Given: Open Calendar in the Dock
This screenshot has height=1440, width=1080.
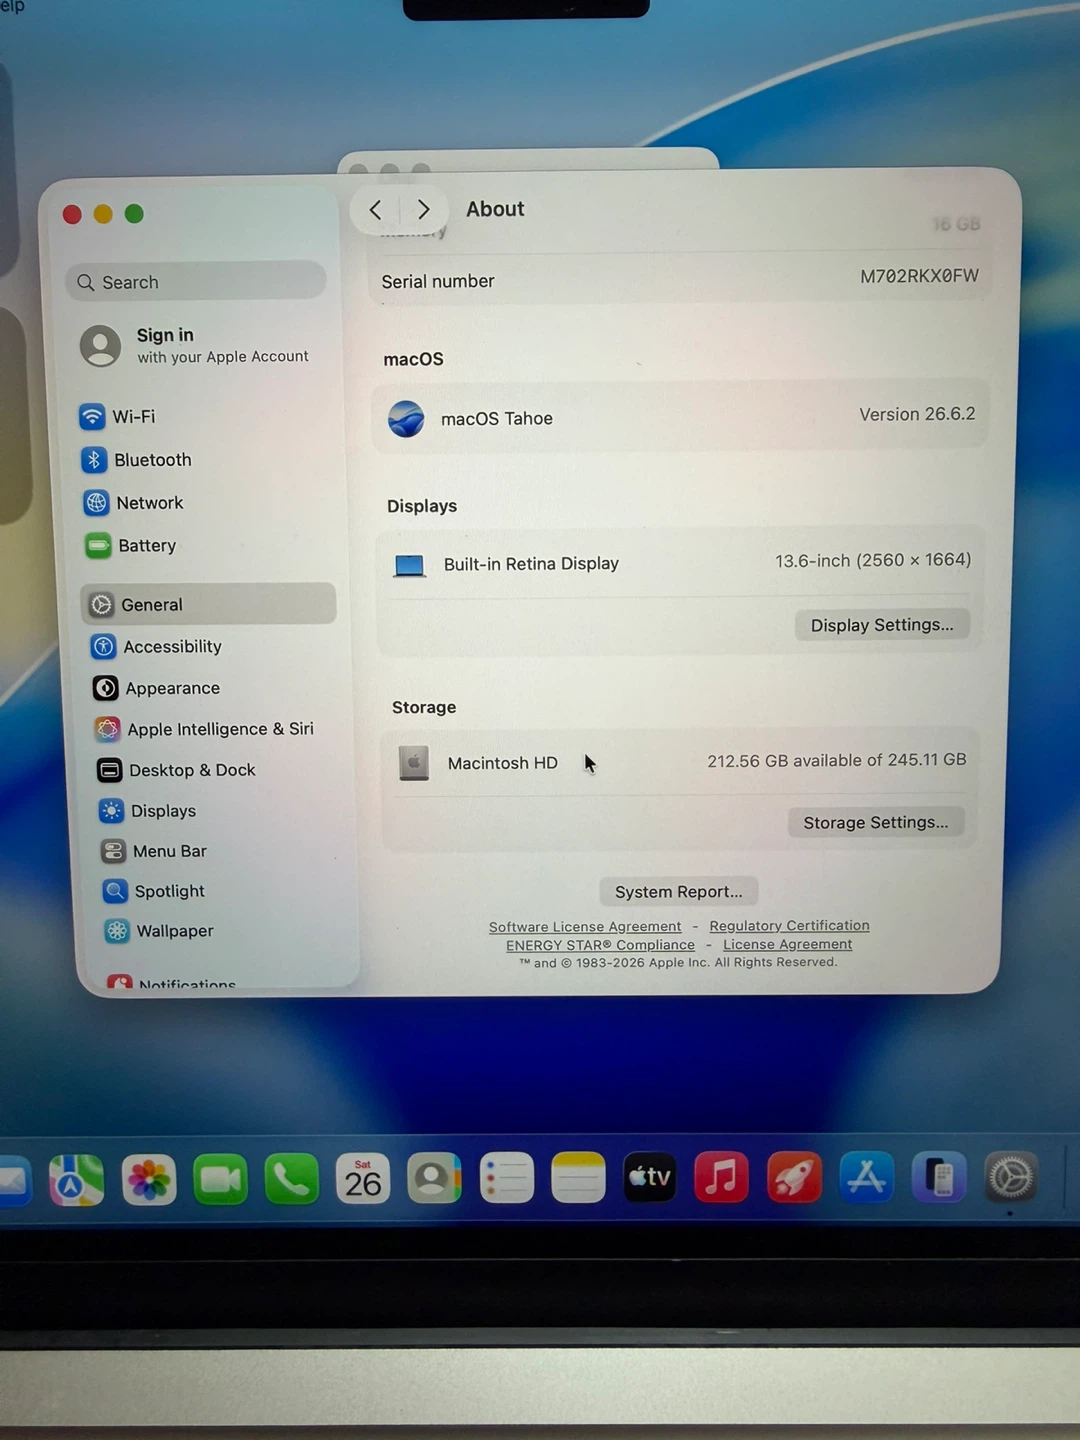Looking at the screenshot, I should coord(363,1179).
